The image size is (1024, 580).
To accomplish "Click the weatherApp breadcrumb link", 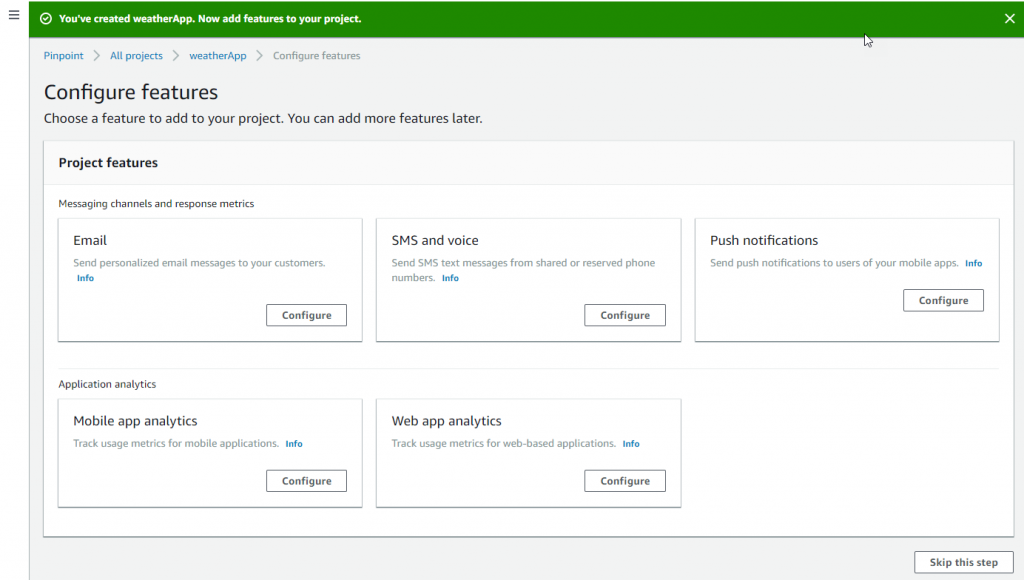I will coord(217,55).
